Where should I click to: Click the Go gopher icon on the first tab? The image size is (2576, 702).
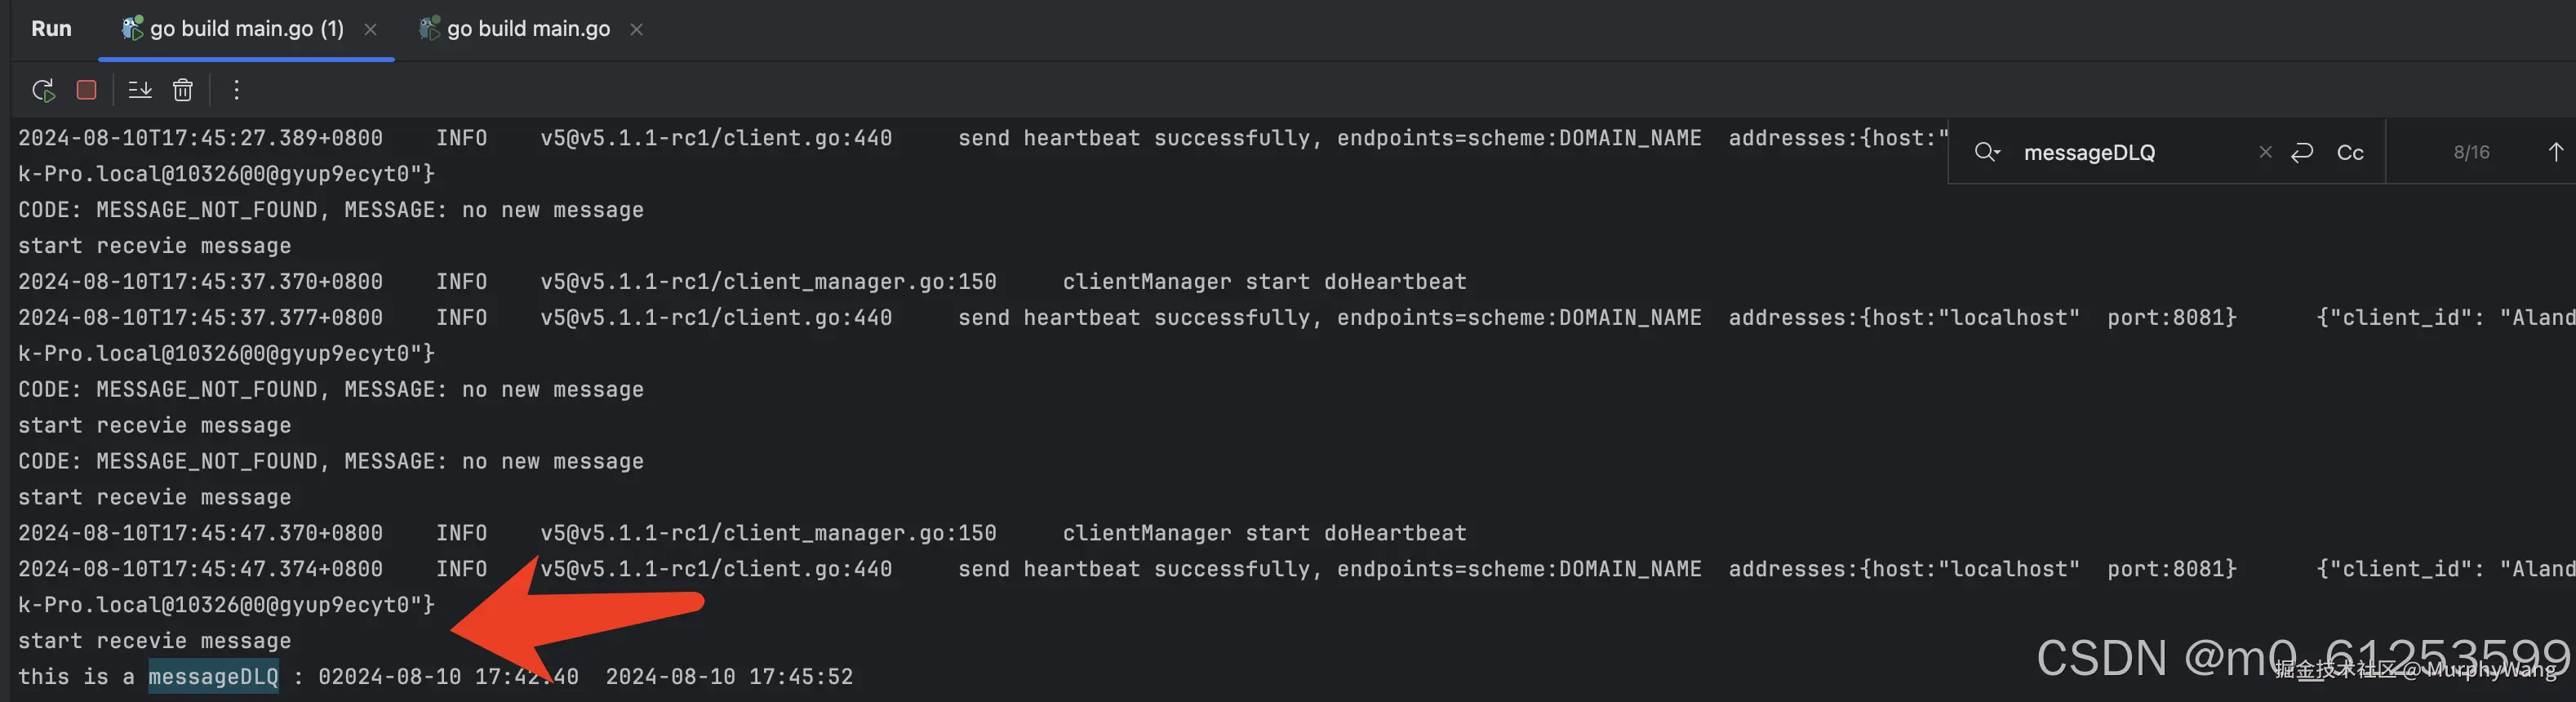tap(132, 29)
